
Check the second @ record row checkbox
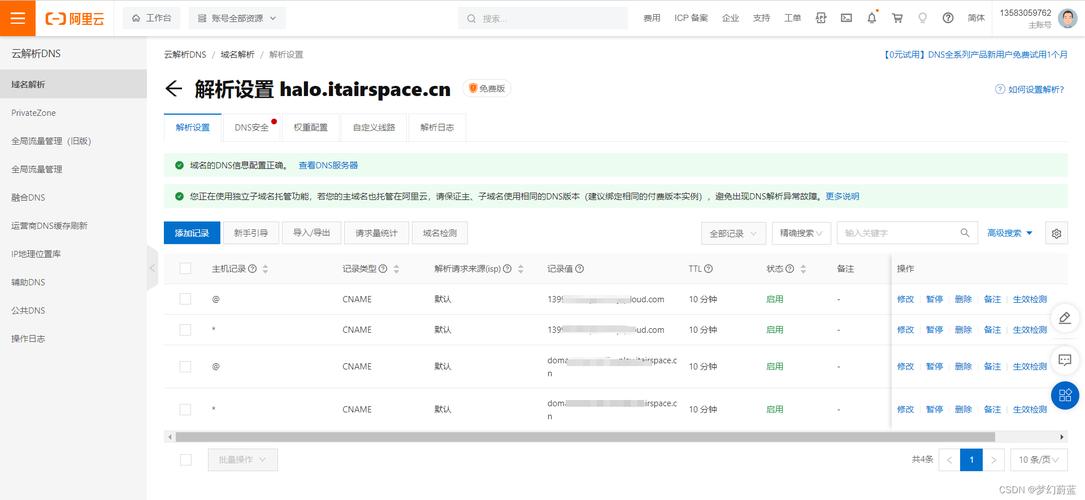pyautogui.click(x=185, y=367)
